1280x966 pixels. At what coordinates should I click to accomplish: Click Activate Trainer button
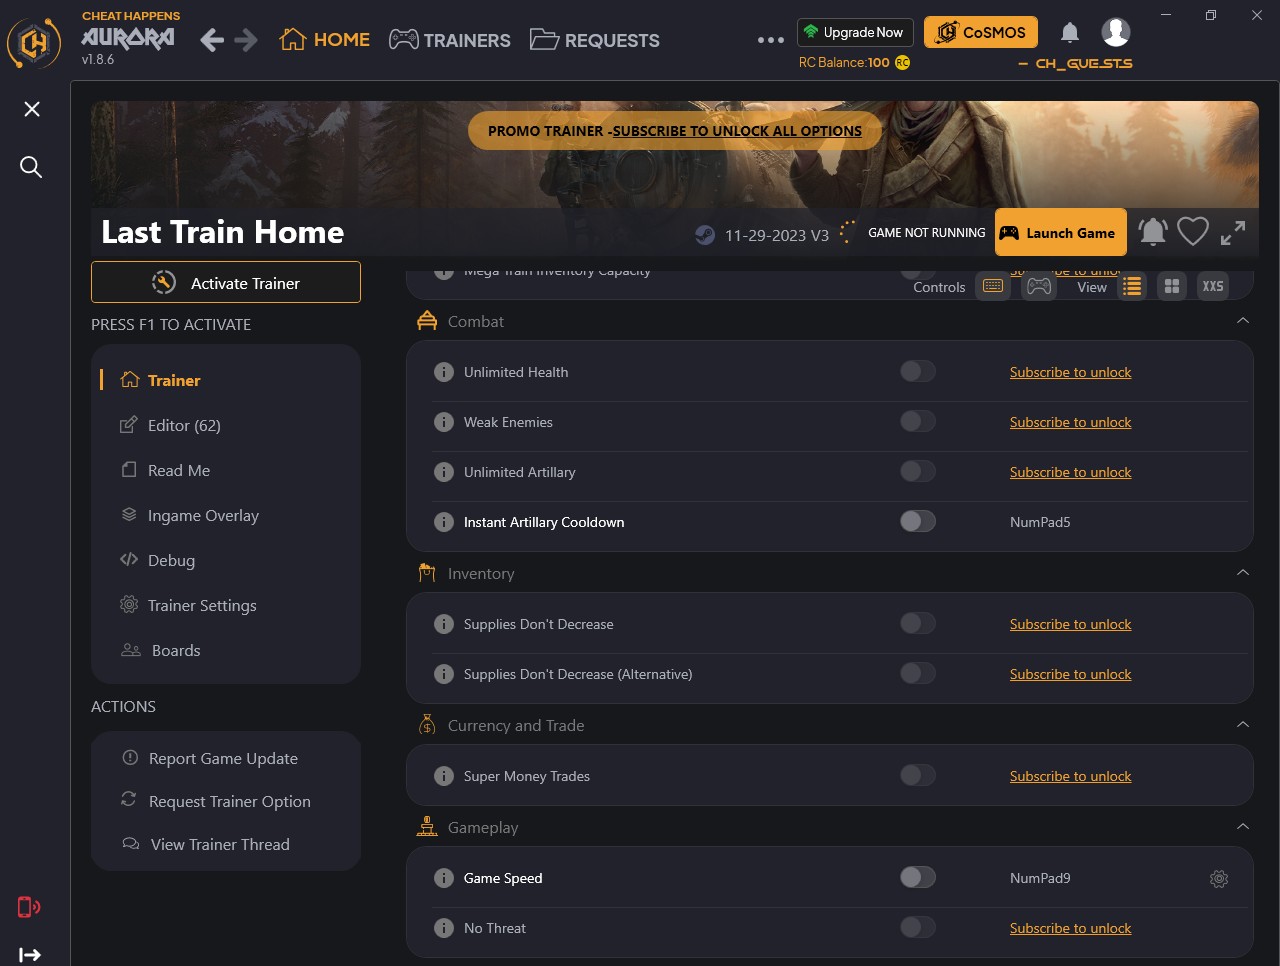pyautogui.click(x=226, y=282)
